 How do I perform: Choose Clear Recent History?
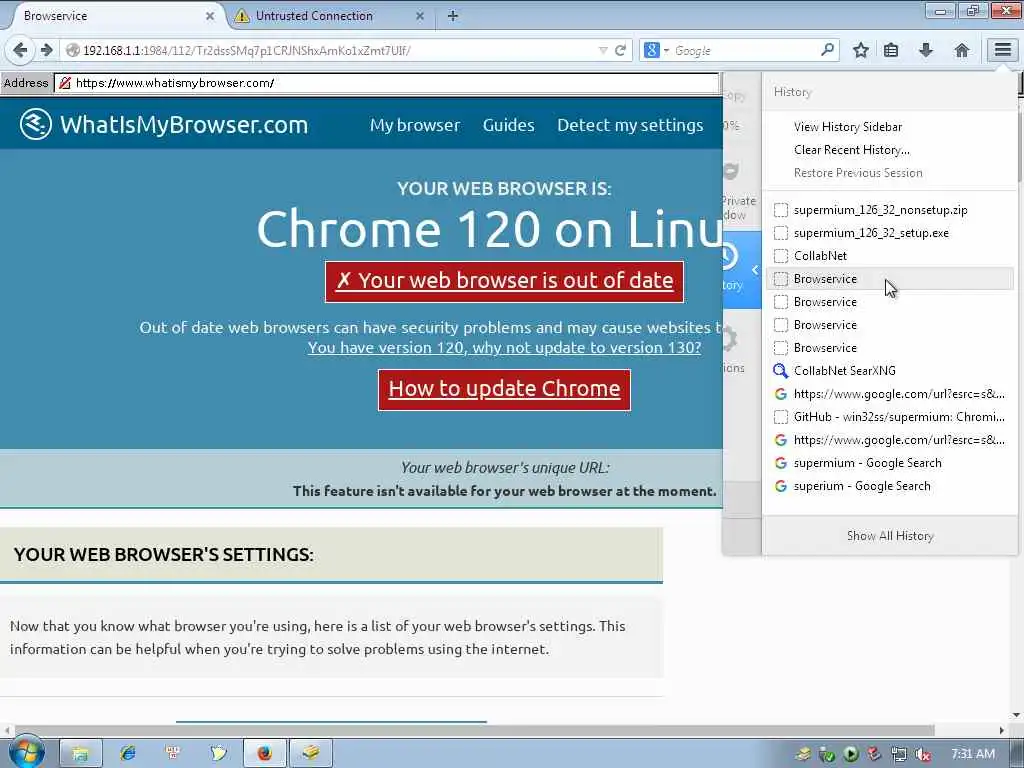pos(852,150)
